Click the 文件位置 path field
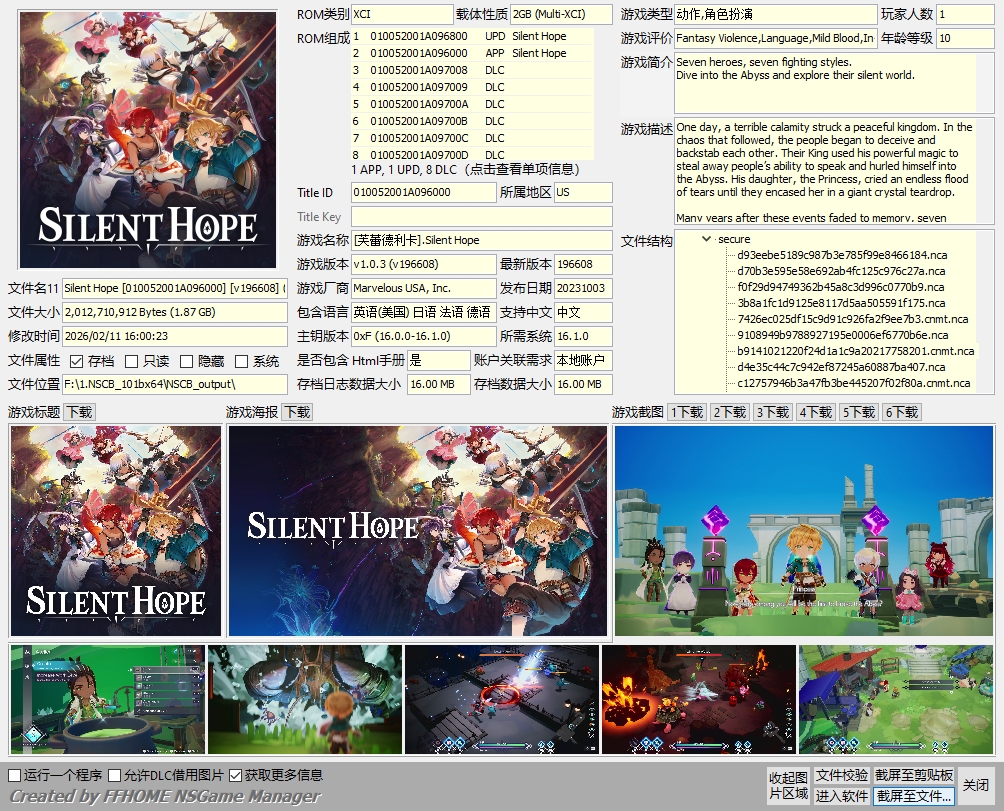Viewport: 1004px width, 811px height. (174, 385)
